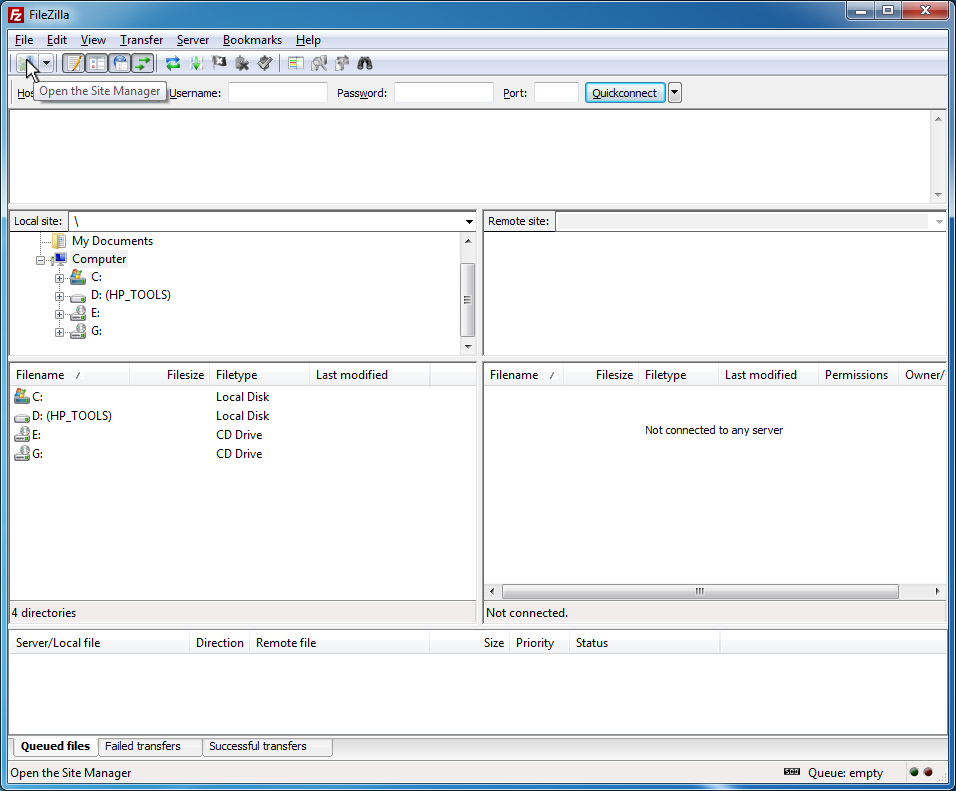956x791 pixels.
Task: Sort remote list by Permissions column
Action: (x=857, y=374)
